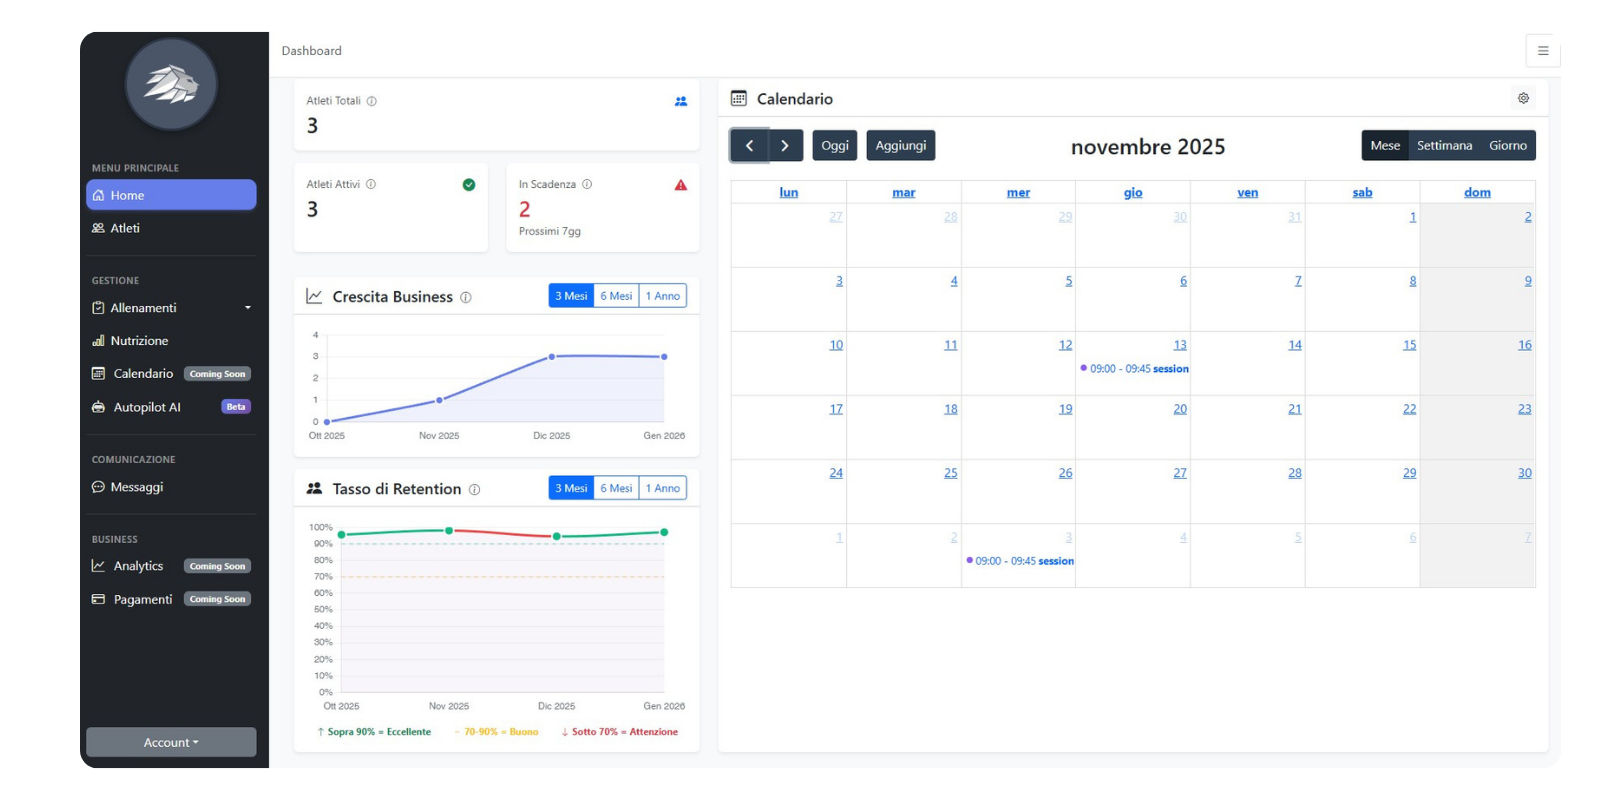Image resolution: width=1600 pixels, height=800 pixels.
Task: Select 1 Anno range for Tasso di Retention
Action: coord(662,488)
